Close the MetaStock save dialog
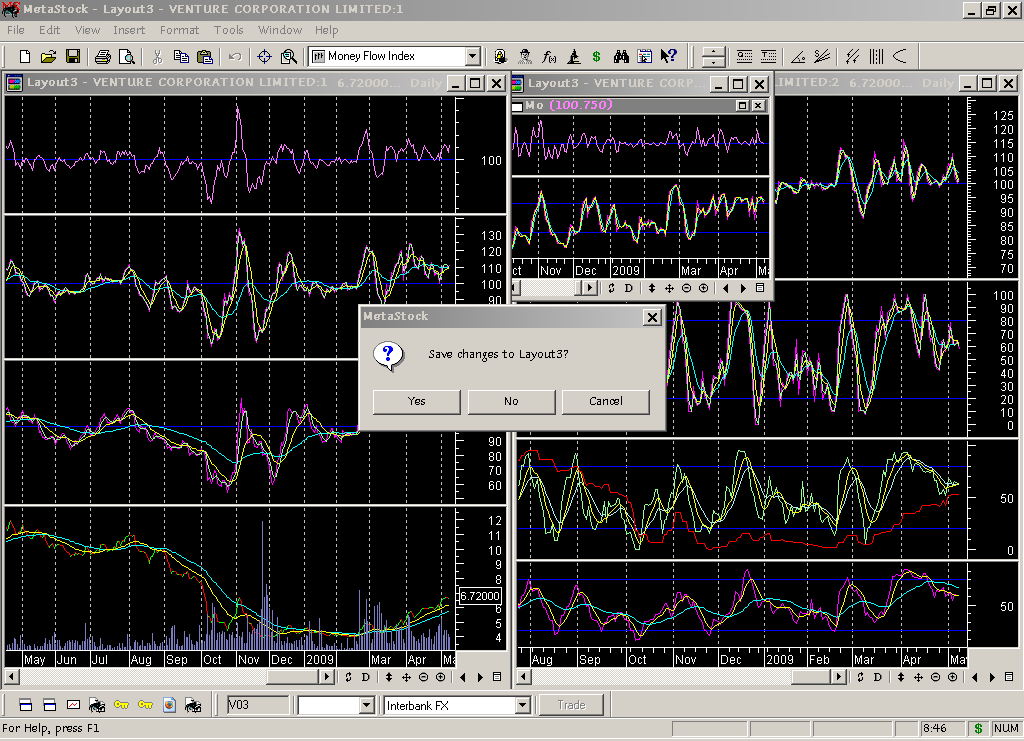 pos(652,317)
